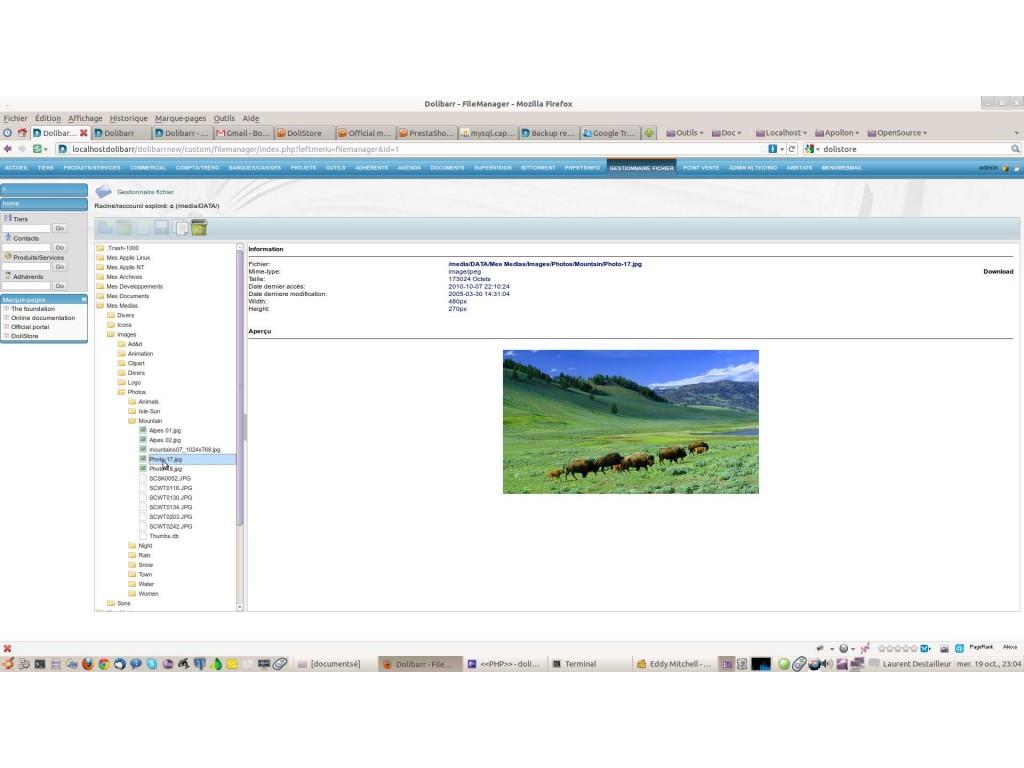Click the browser URL address bar
1024x768 pixels.
[414, 149]
